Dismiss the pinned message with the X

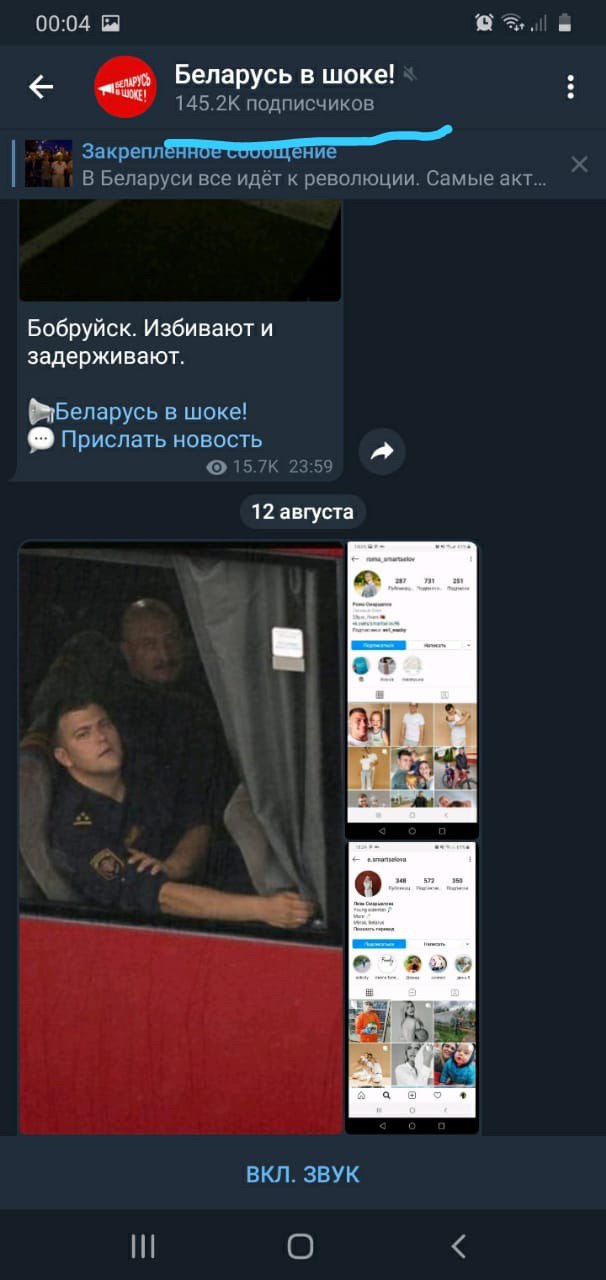[579, 164]
